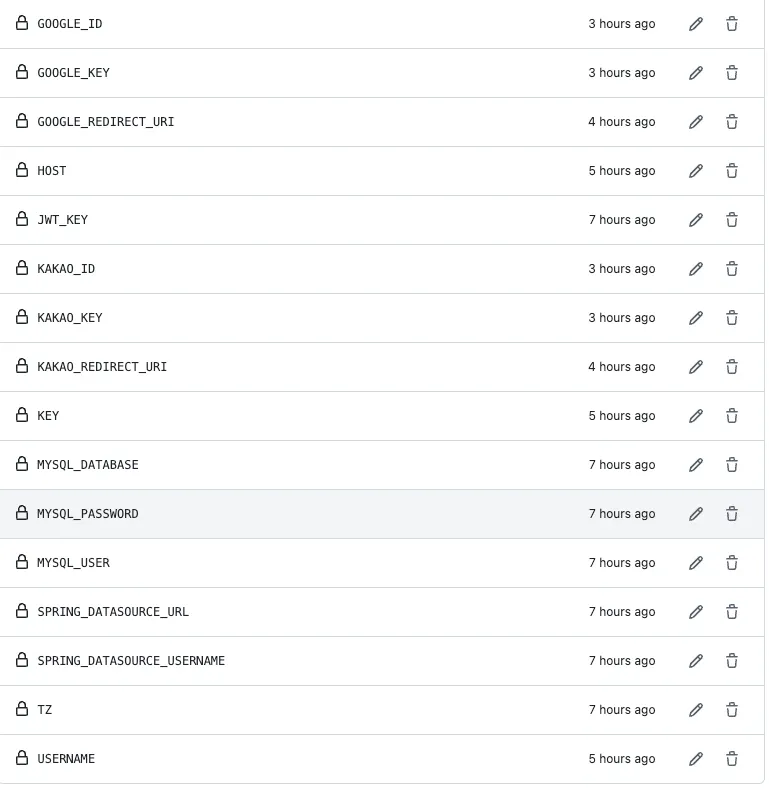Edit SPRING_DATASOURCE_URL with pencil icon

(696, 612)
